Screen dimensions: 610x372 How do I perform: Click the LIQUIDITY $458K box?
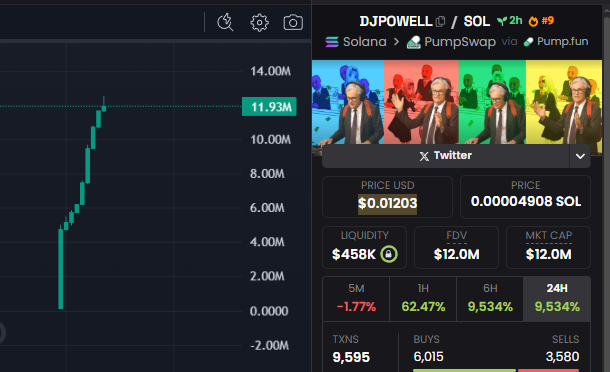(x=365, y=247)
